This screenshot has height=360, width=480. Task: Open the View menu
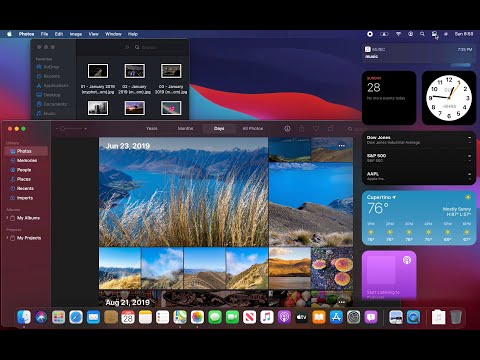94,34
